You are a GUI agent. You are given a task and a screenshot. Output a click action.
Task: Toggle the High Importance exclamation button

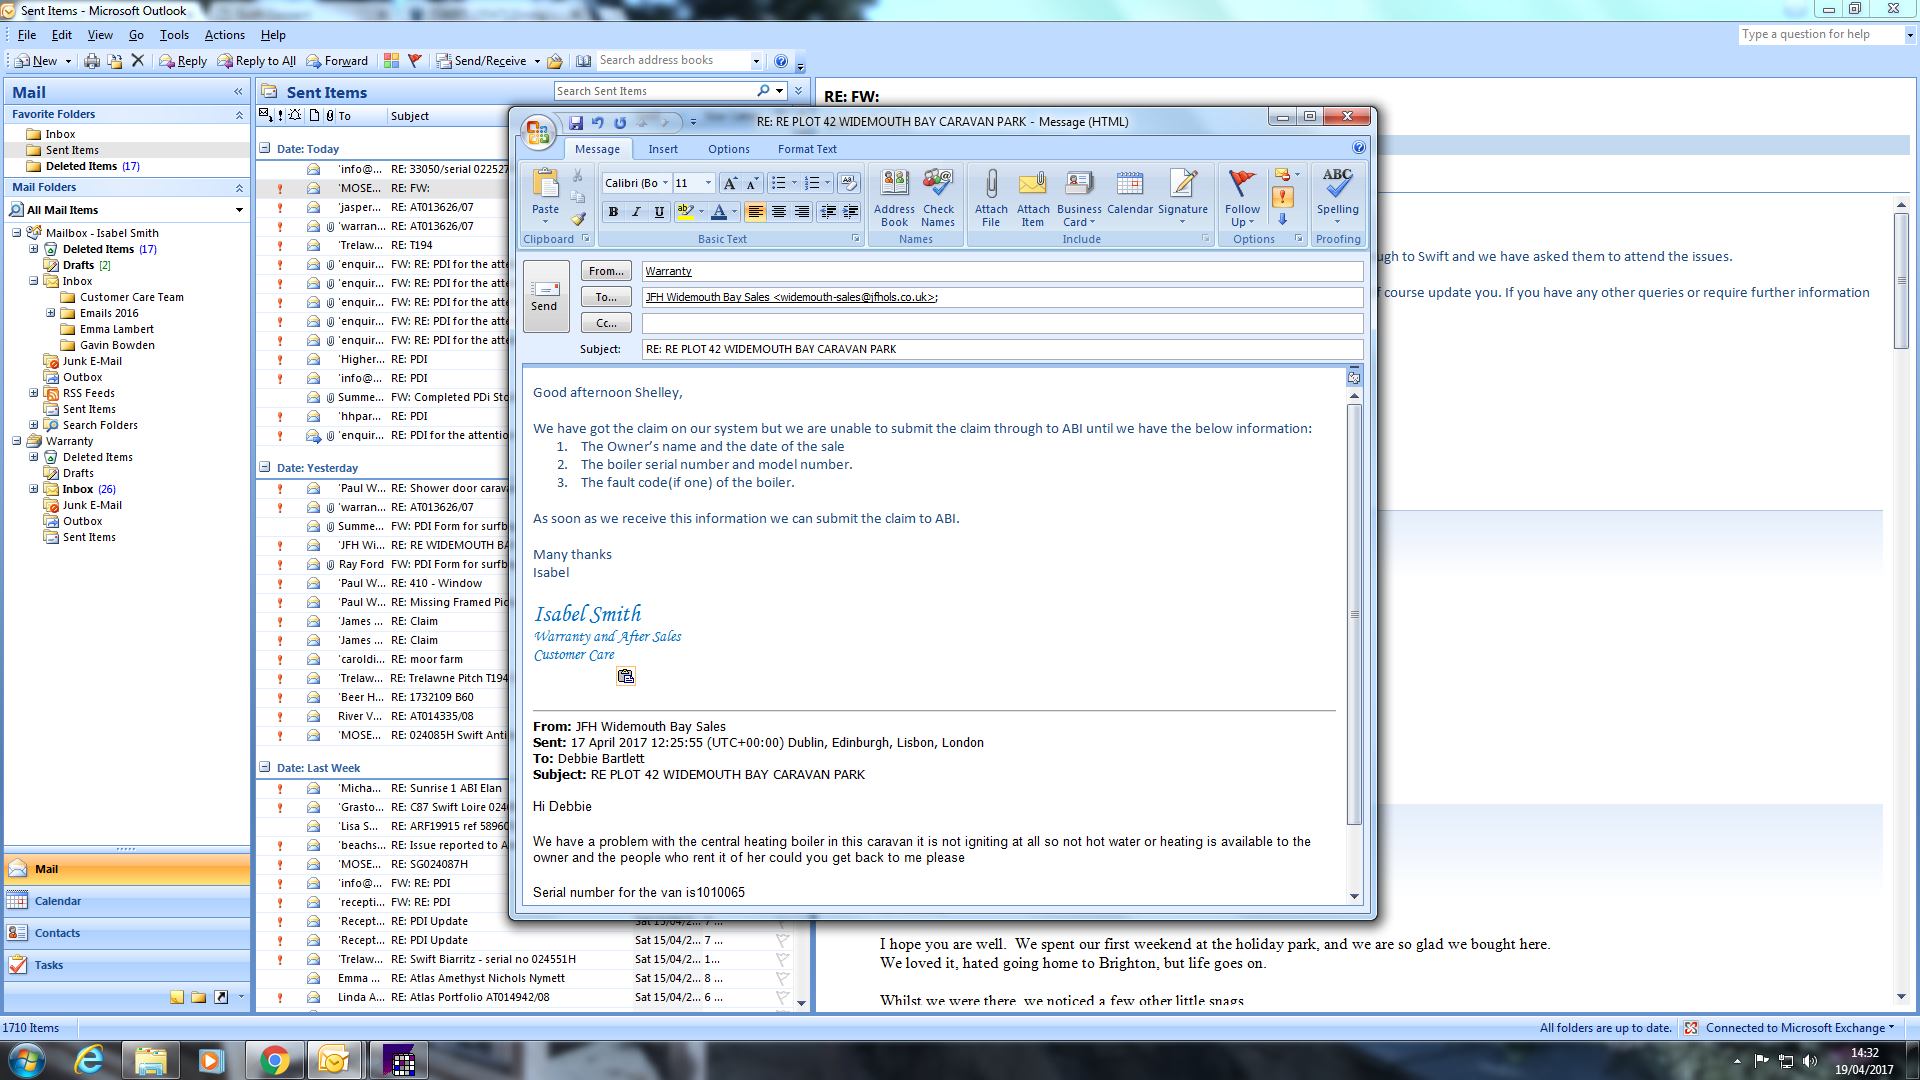1282,197
